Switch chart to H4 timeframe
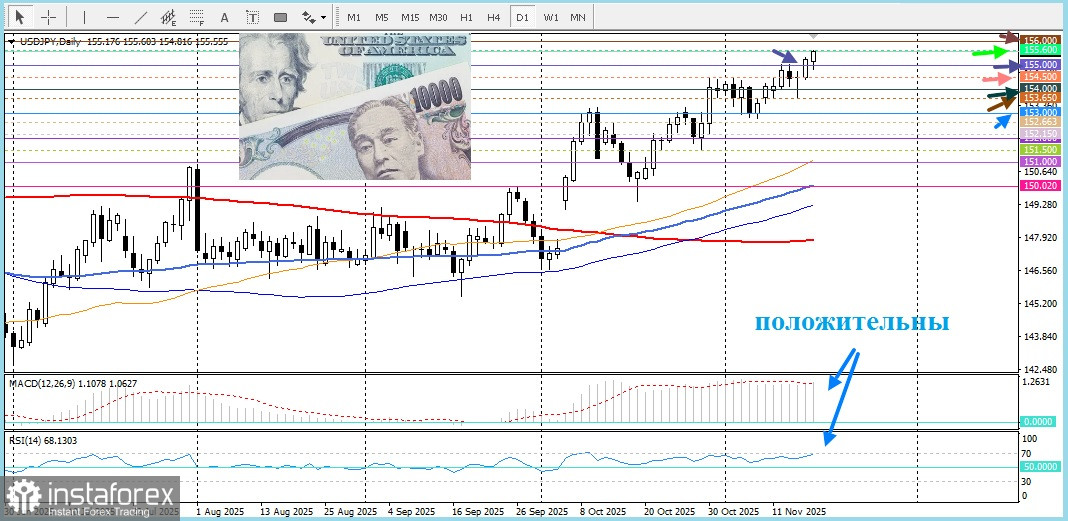 tap(494, 17)
